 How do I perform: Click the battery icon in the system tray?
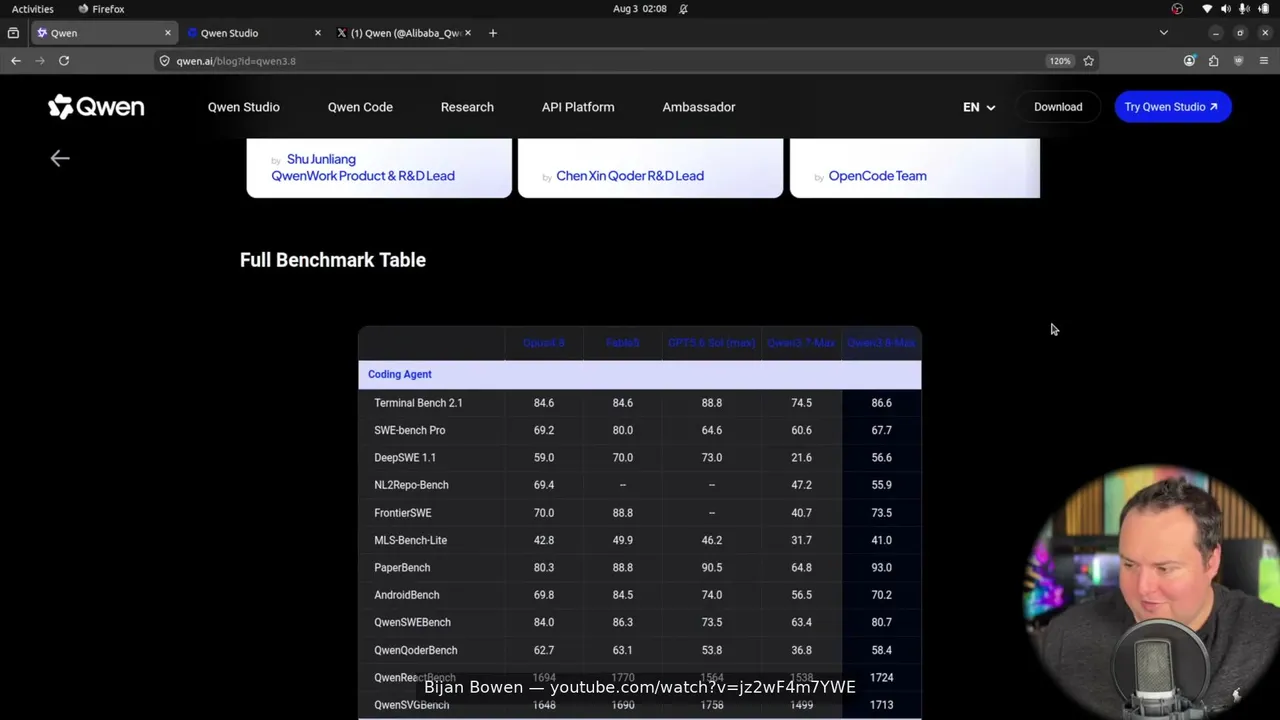(x=1263, y=9)
